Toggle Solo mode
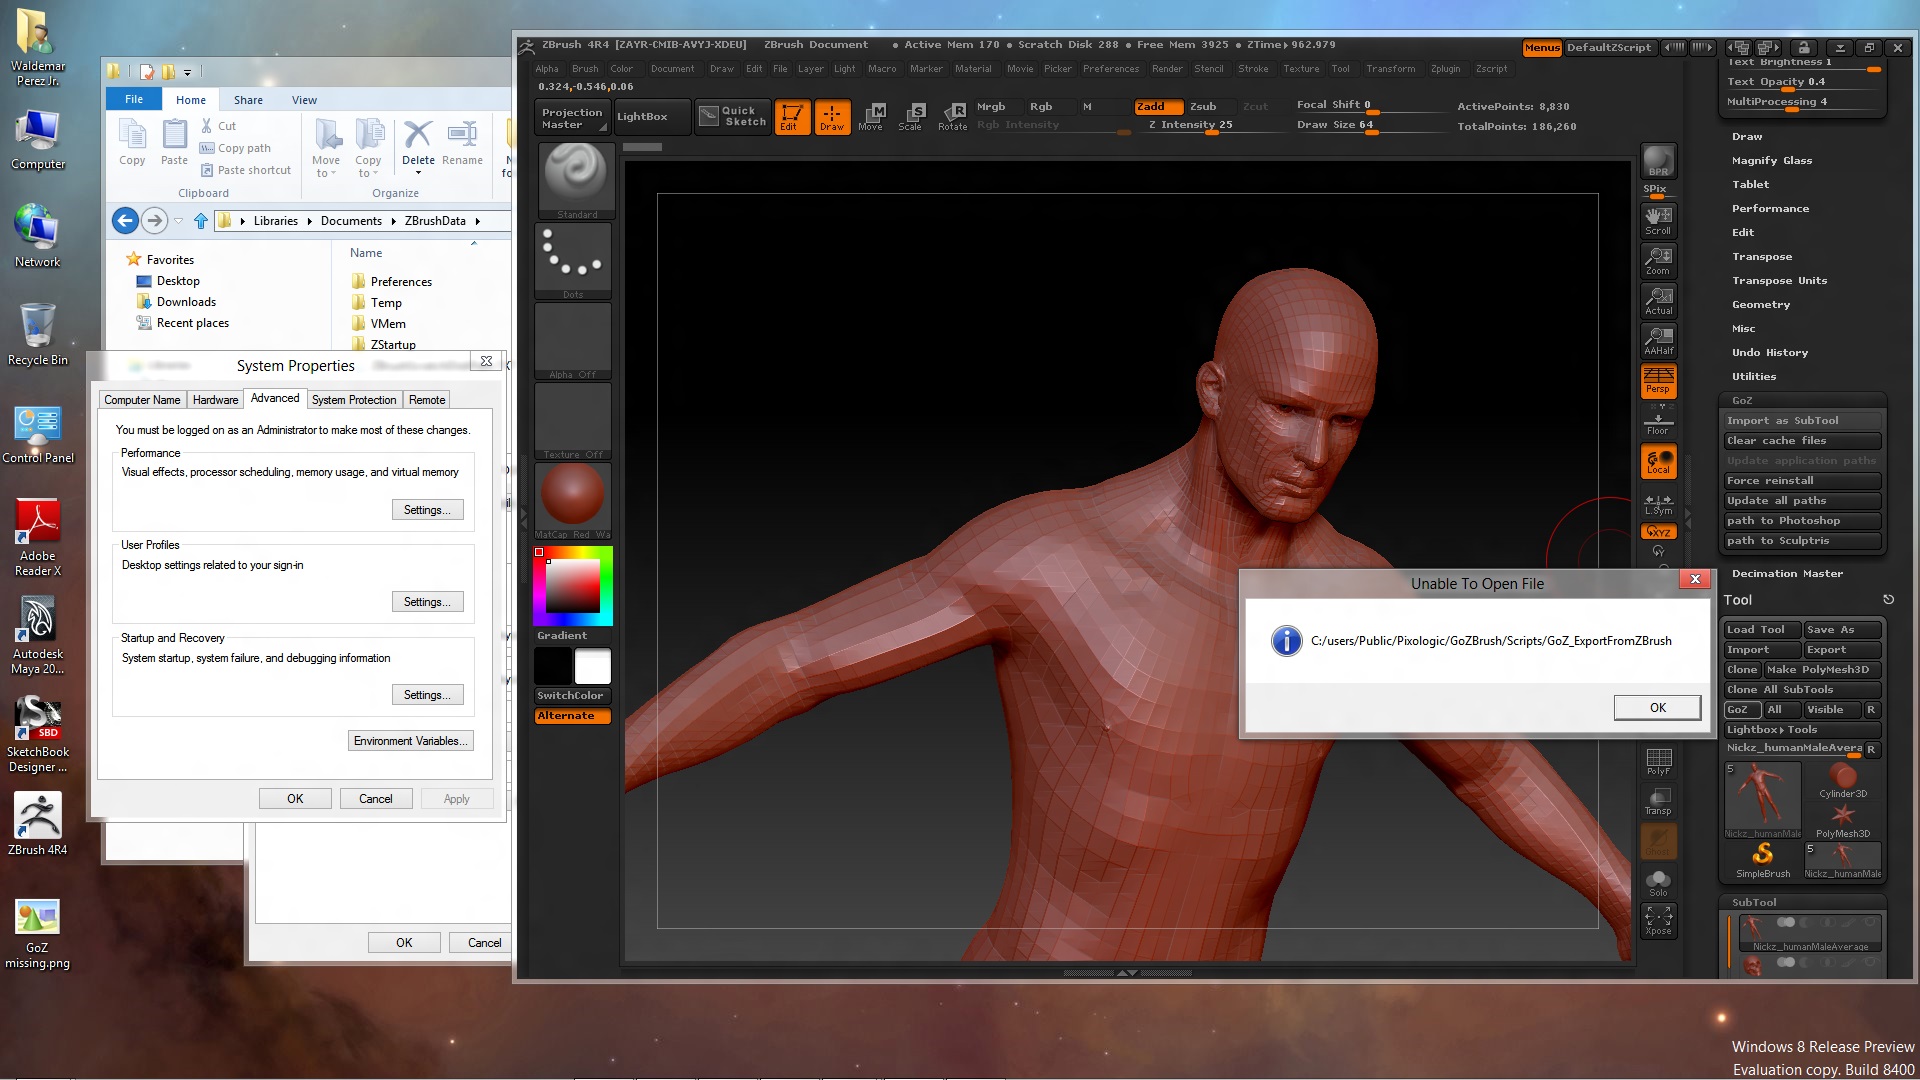This screenshot has width=1920, height=1080. click(1658, 882)
